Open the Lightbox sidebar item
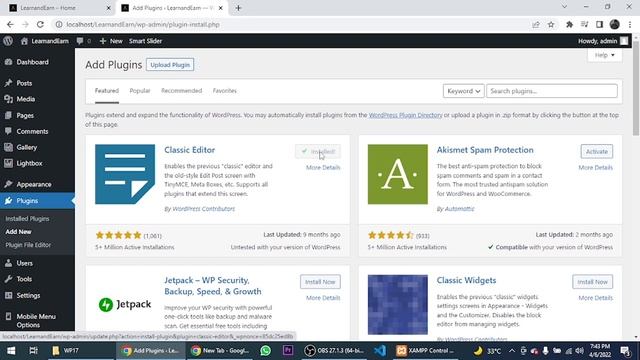Viewport: 640px width, 360px height. click(29, 163)
